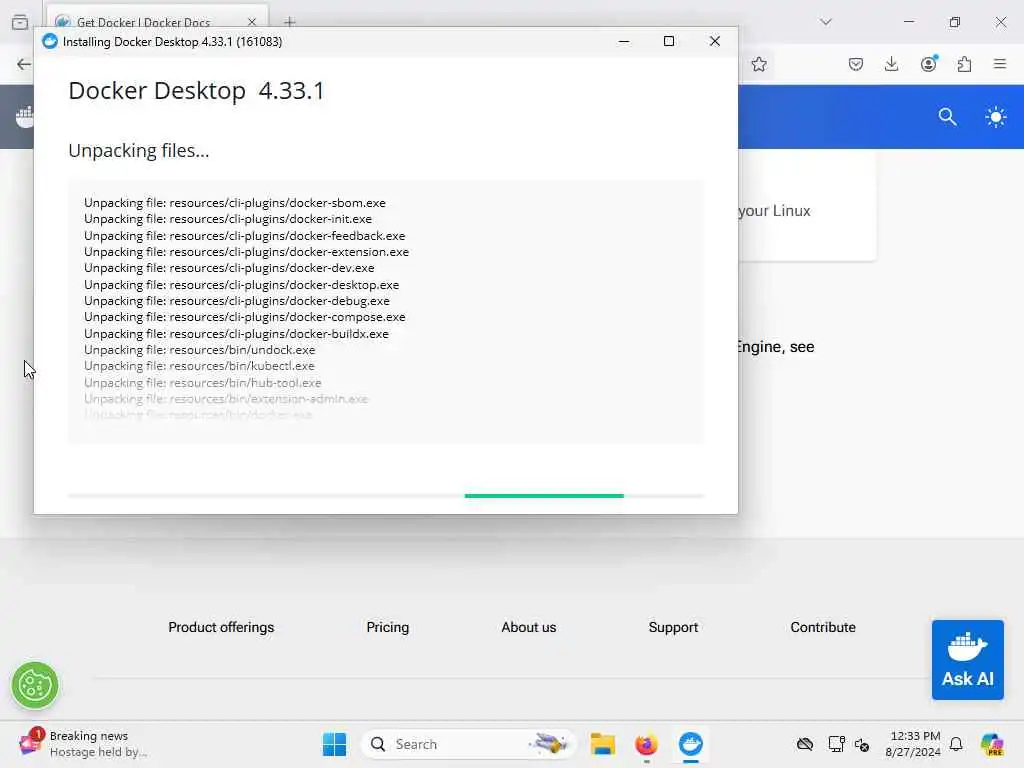Viewport: 1024px width, 768px height.
Task: Click the 'Docker Desktop 4.33.1' installer heading
Action: pos(196,91)
